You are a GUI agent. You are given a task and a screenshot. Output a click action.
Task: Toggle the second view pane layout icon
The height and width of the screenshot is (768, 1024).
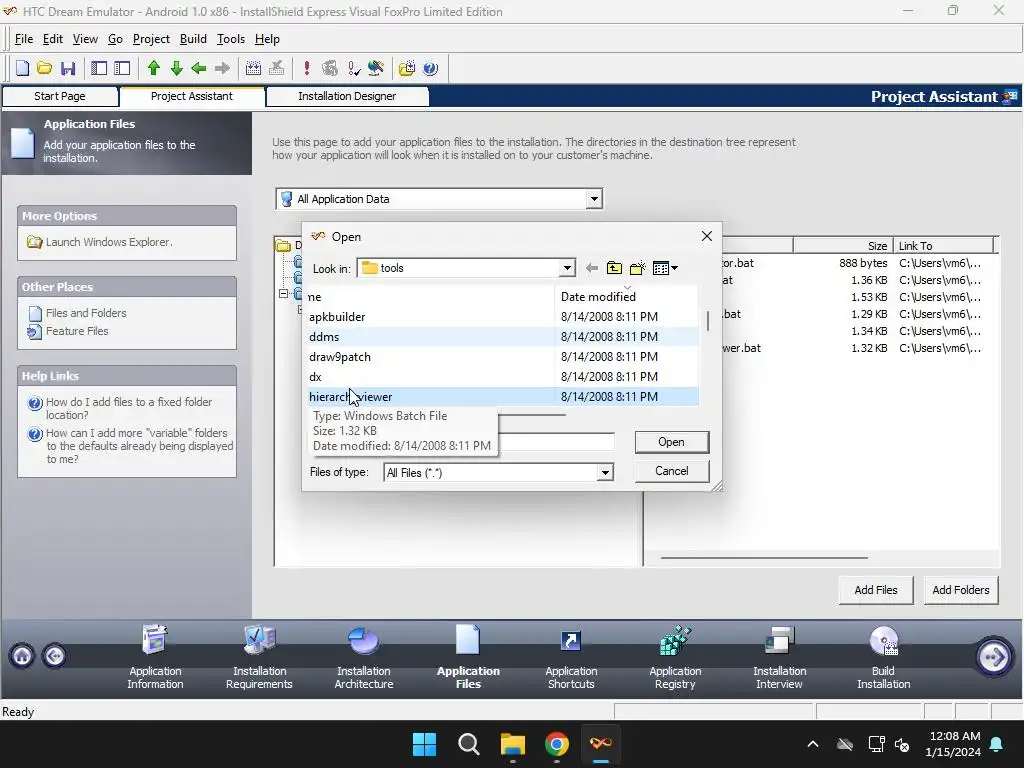[x=122, y=68]
